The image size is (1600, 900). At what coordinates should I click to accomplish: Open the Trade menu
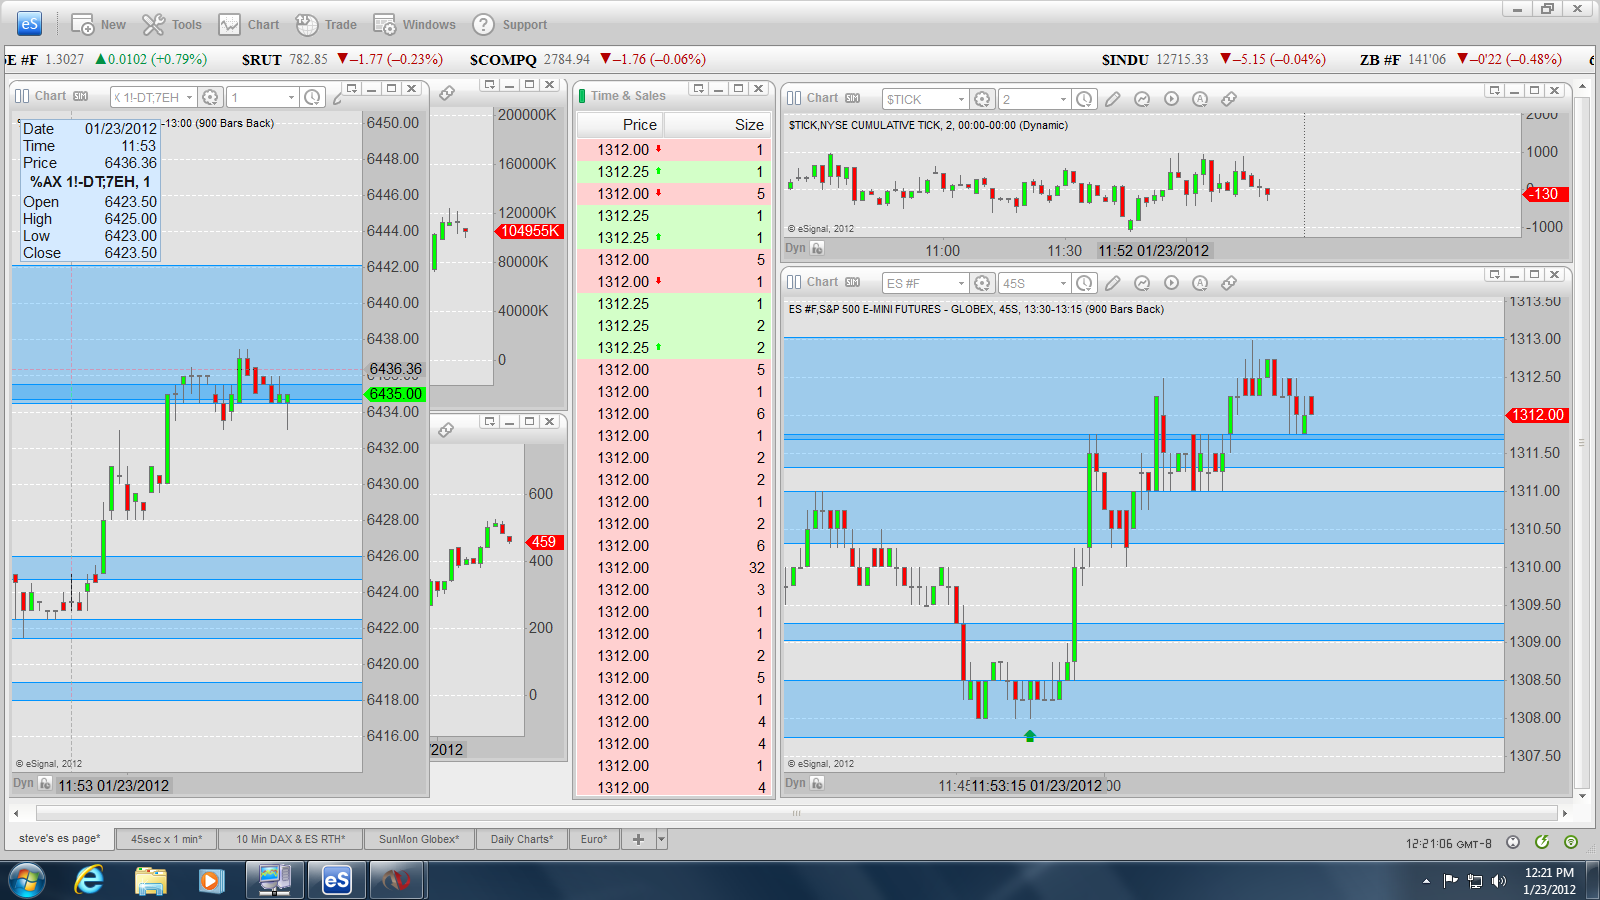326,24
